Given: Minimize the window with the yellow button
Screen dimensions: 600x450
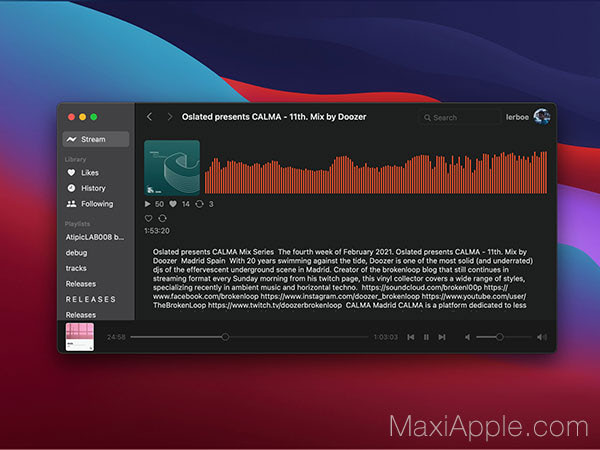Looking at the screenshot, I should point(82,117).
